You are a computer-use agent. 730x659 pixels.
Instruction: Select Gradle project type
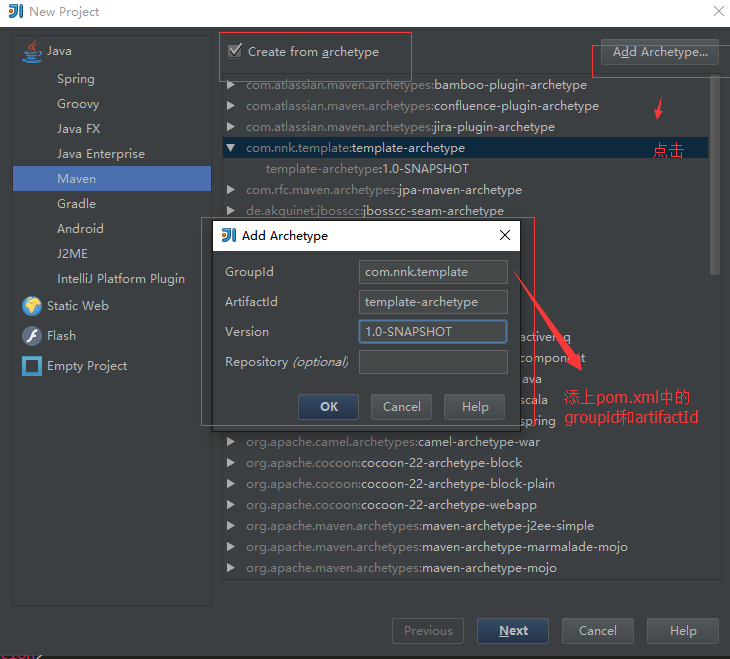76,204
